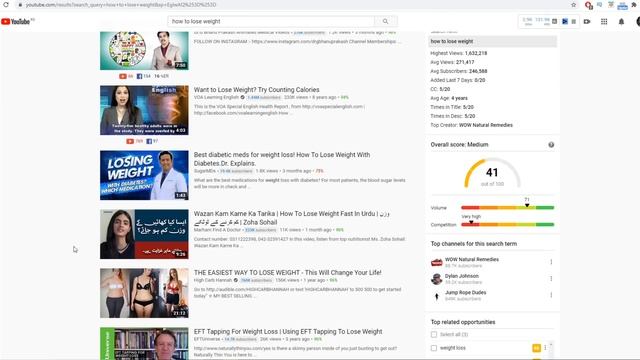Screen dimensions: 640x360
Task: Click WOW Natural Remedies channel avatar
Action: click(x=436, y=262)
